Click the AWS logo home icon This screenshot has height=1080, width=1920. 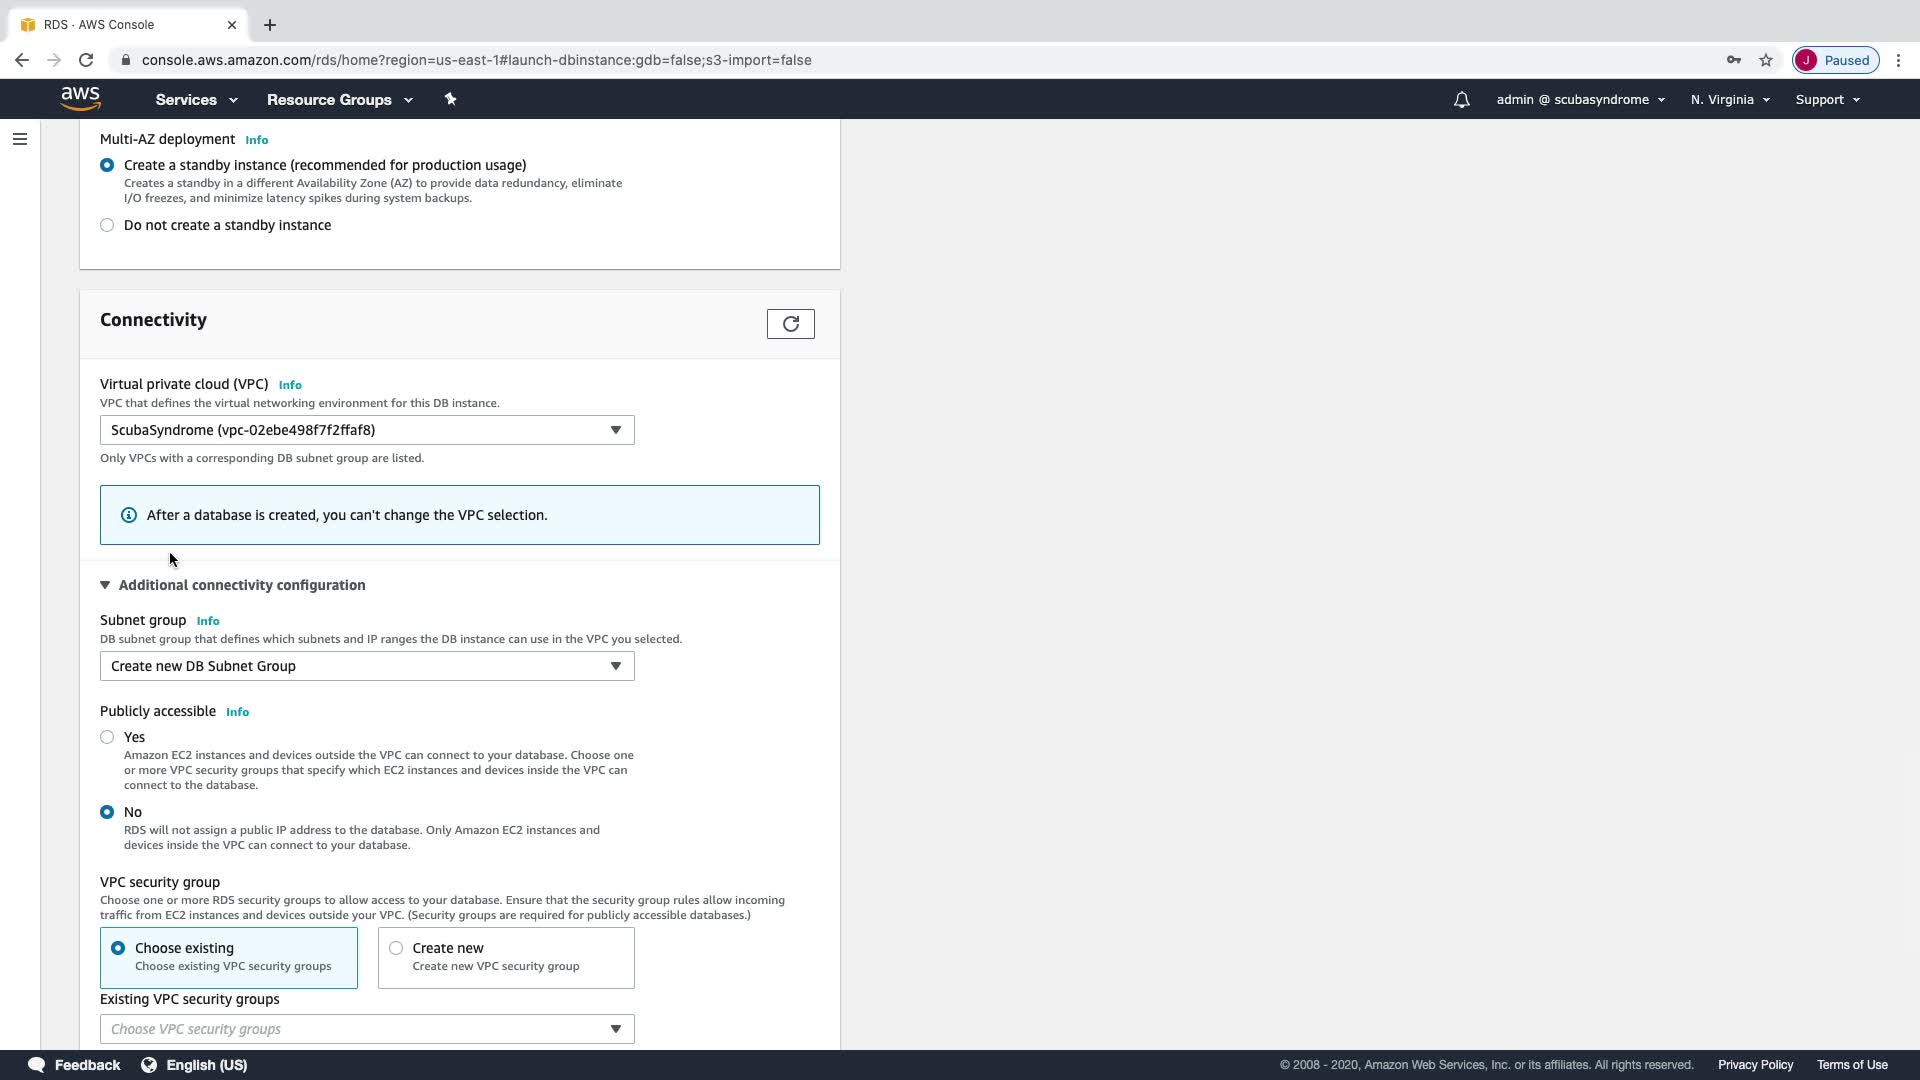[x=80, y=98]
